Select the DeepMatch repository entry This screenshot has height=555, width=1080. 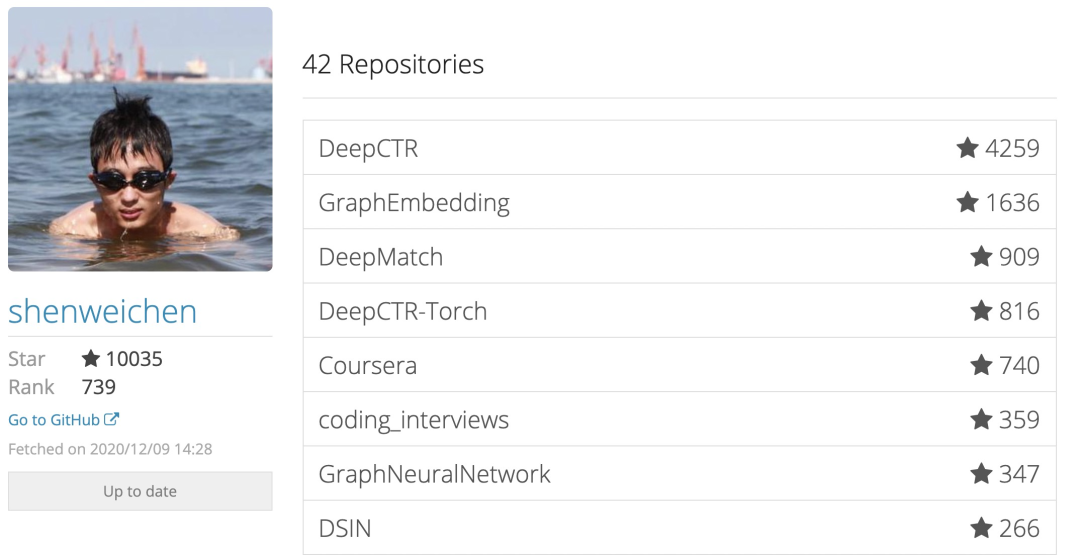coord(380,257)
